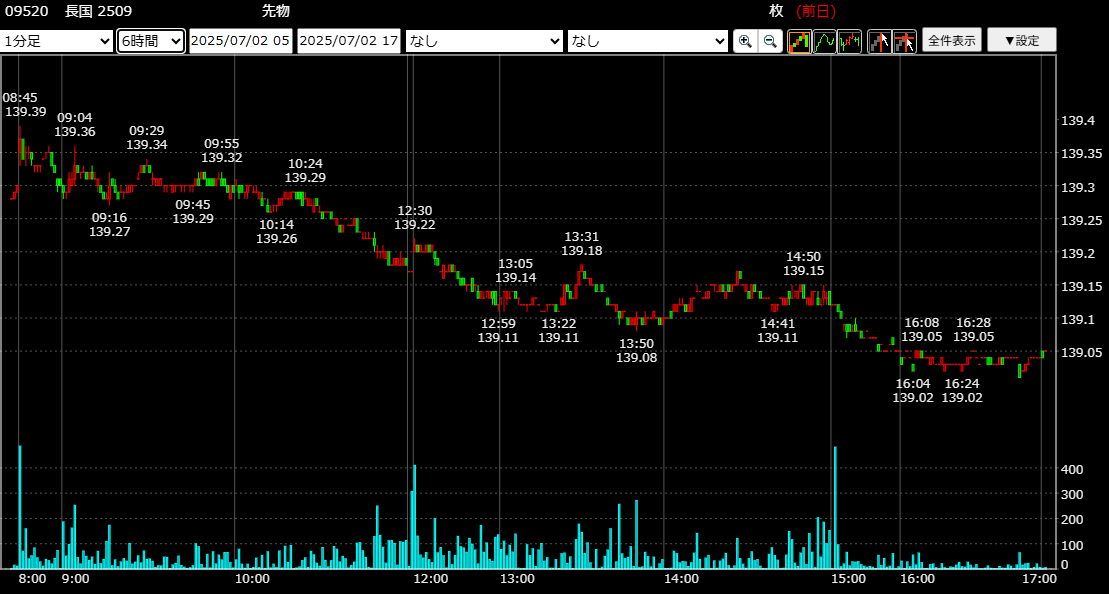Click the 13:31 139.18 price label
The width and height of the screenshot is (1109, 594).
[x=581, y=244]
